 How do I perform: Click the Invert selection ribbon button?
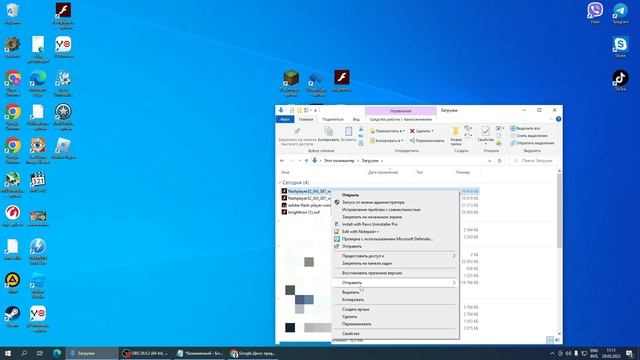532,143
